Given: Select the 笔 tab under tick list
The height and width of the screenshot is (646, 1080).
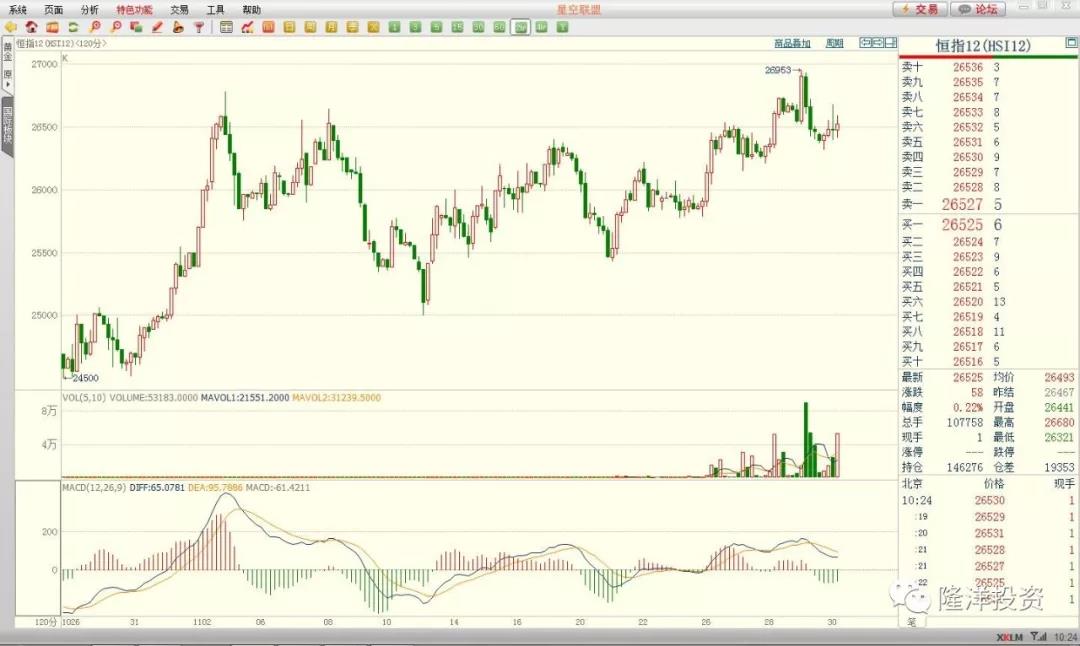Looking at the screenshot, I should 912,622.
